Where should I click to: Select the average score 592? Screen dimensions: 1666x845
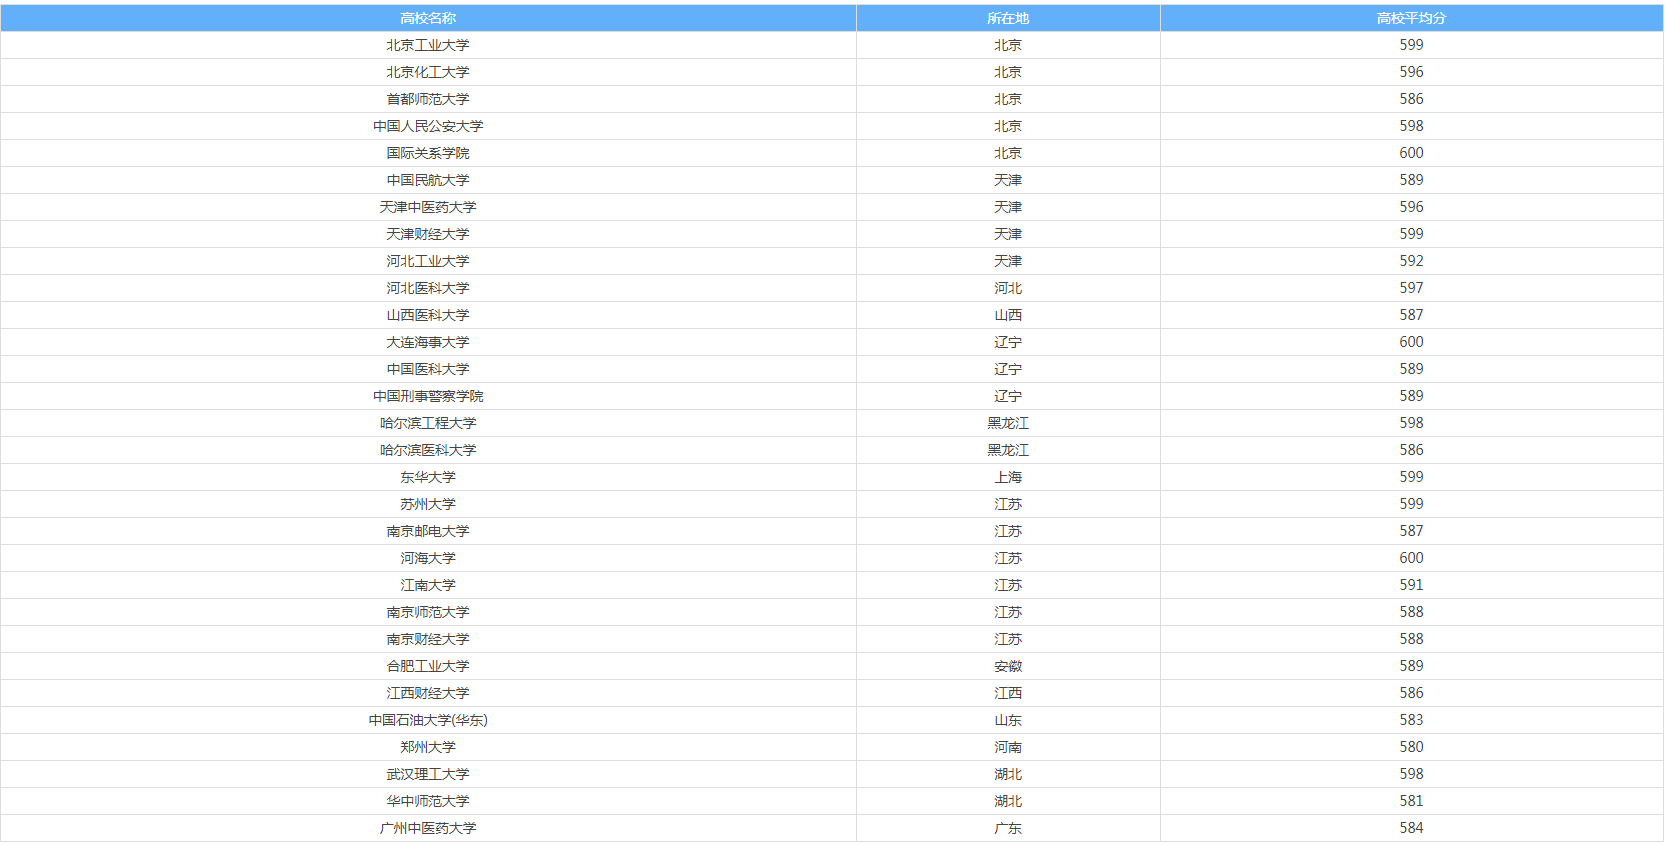(x=1411, y=261)
